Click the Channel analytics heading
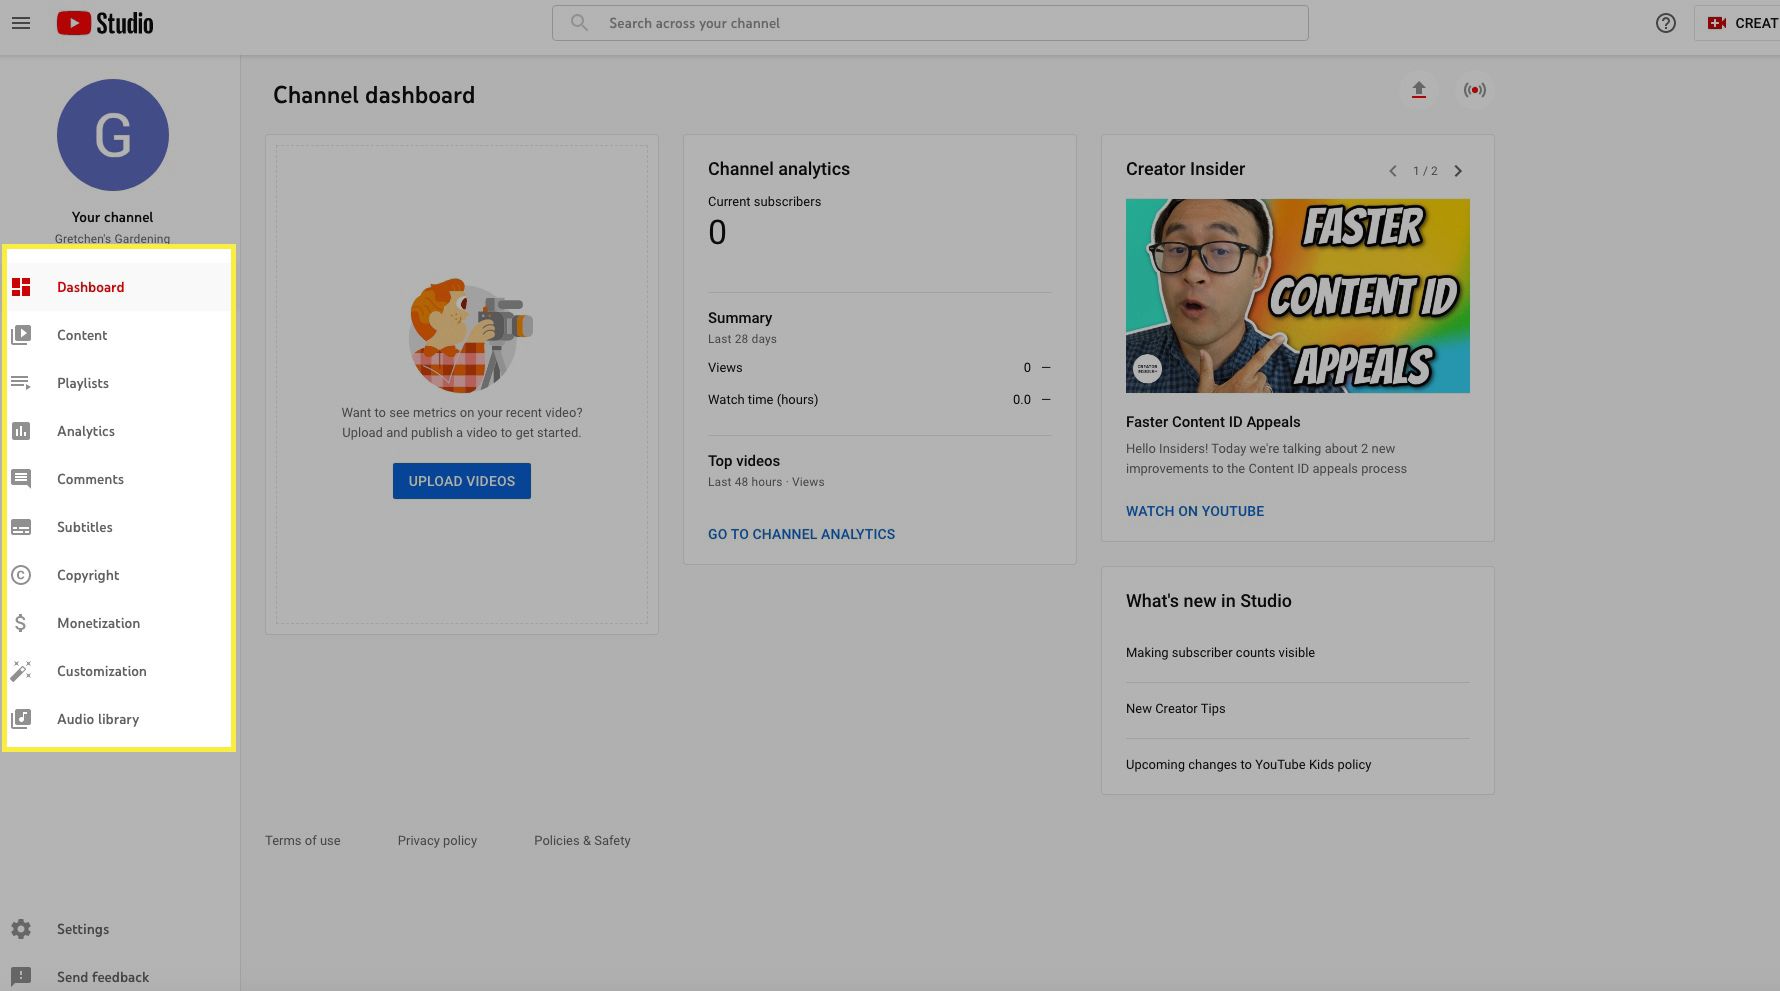This screenshot has width=1780, height=991. pyautogui.click(x=779, y=169)
